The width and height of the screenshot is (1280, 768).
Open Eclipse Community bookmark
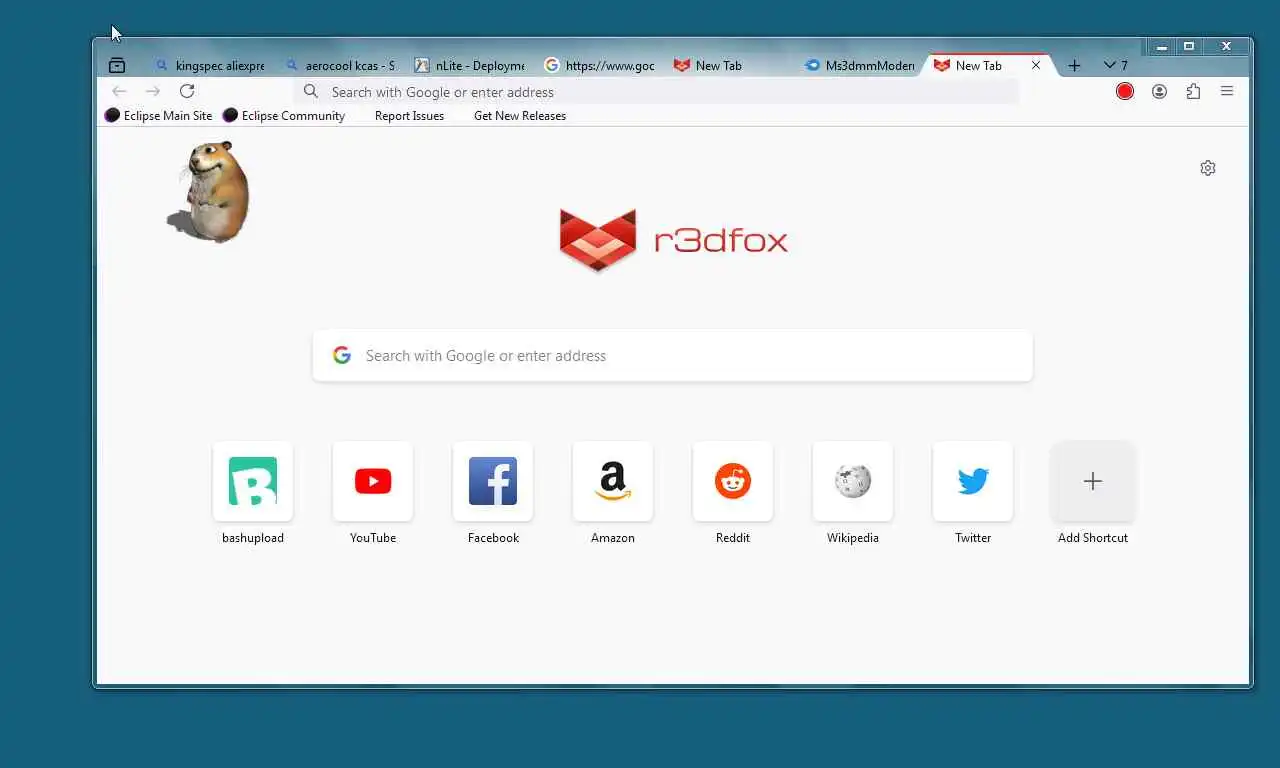pyautogui.click(x=284, y=116)
